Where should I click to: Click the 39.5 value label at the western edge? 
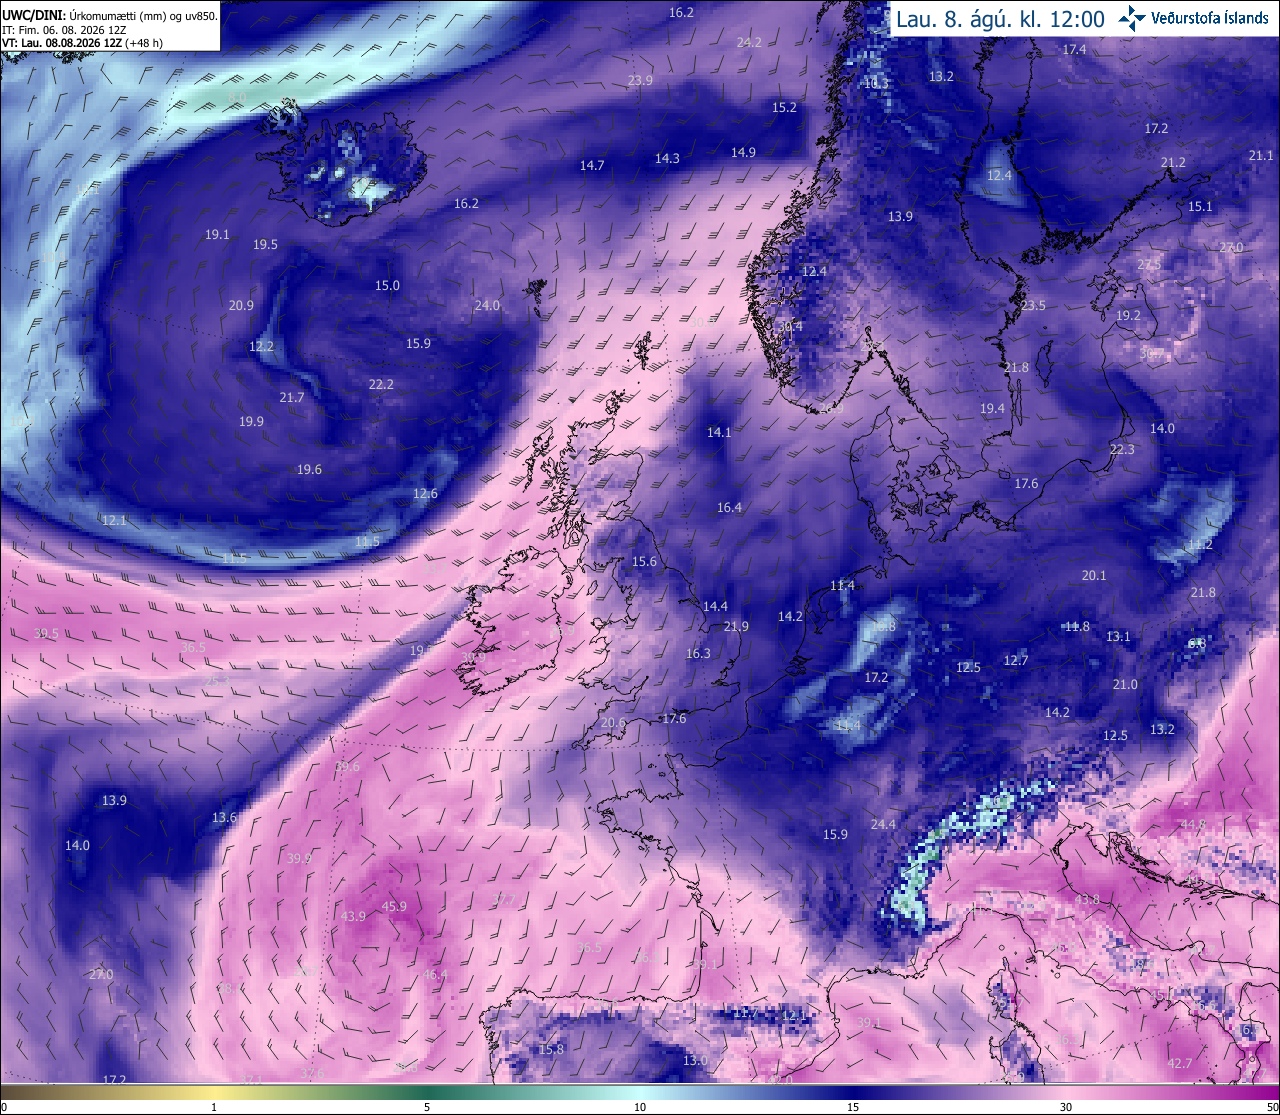coord(47,634)
